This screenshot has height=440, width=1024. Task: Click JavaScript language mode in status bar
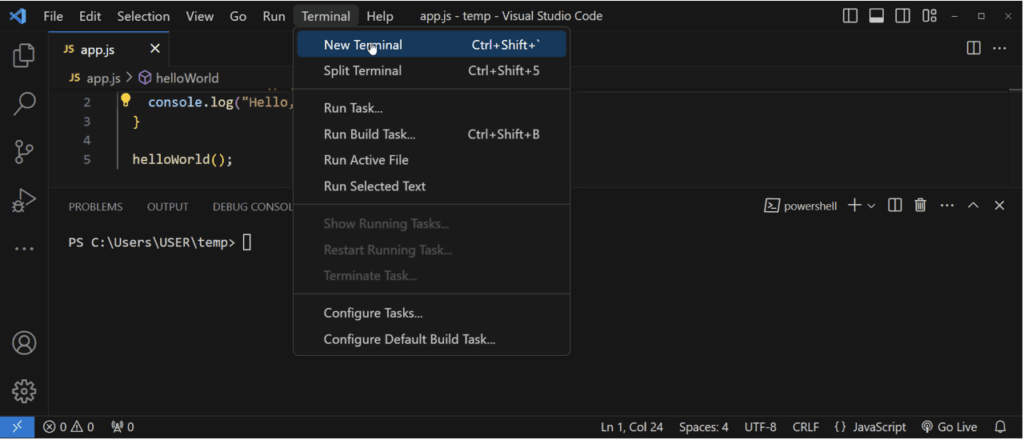870,427
